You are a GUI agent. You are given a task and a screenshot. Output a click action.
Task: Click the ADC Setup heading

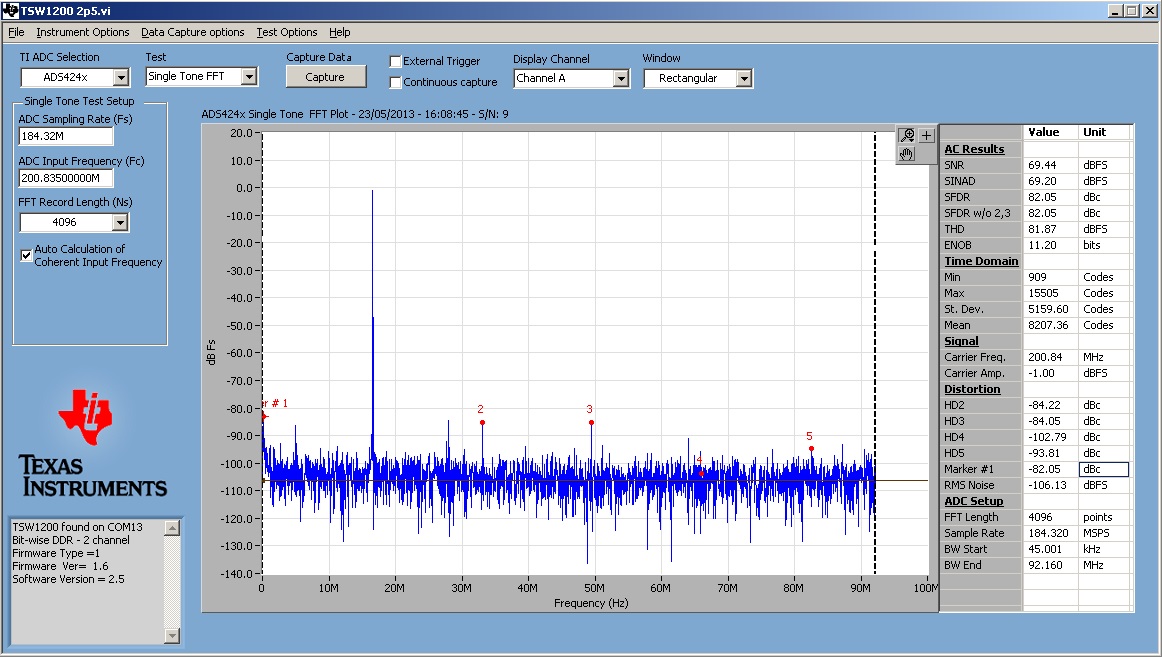point(973,501)
